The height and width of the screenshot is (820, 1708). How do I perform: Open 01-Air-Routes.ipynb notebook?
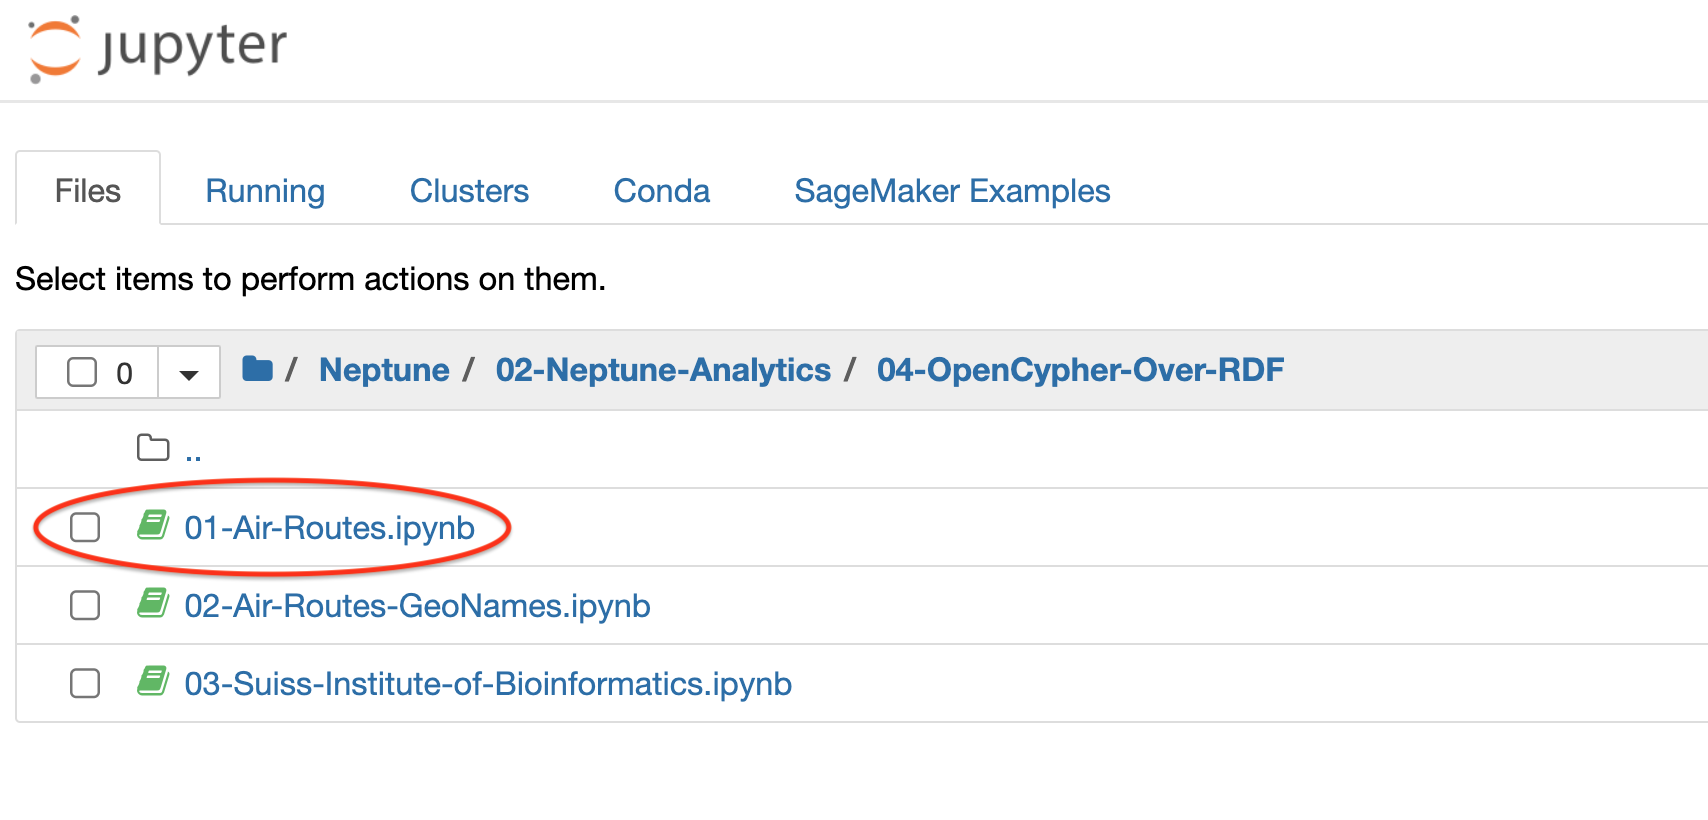329,528
